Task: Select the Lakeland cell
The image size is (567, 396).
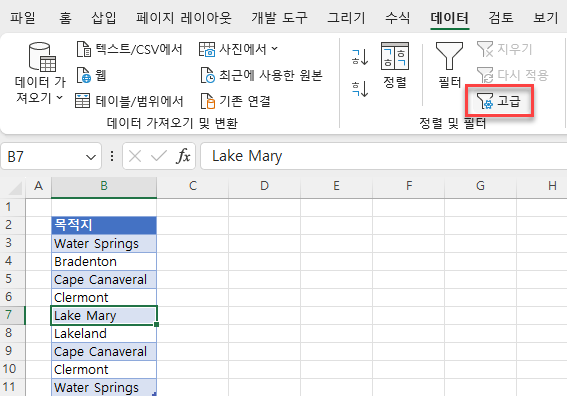Action: click(x=104, y=333)
